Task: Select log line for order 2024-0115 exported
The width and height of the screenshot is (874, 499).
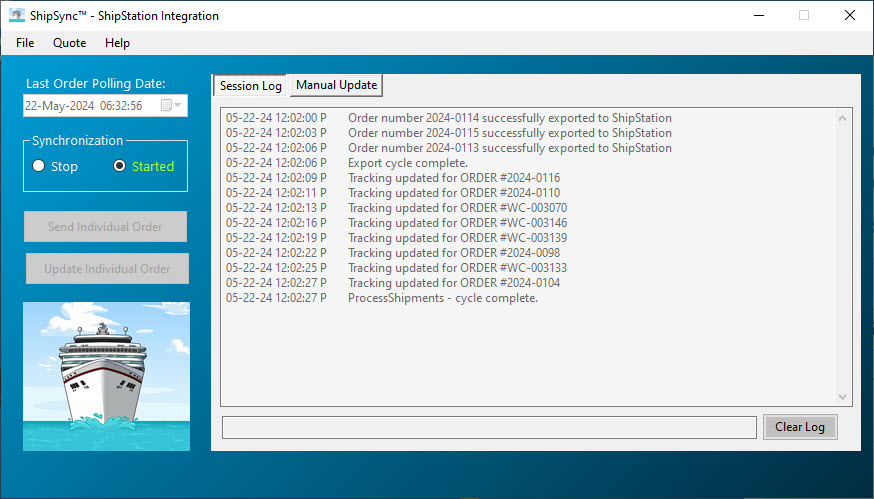Action: pos(449,133)
